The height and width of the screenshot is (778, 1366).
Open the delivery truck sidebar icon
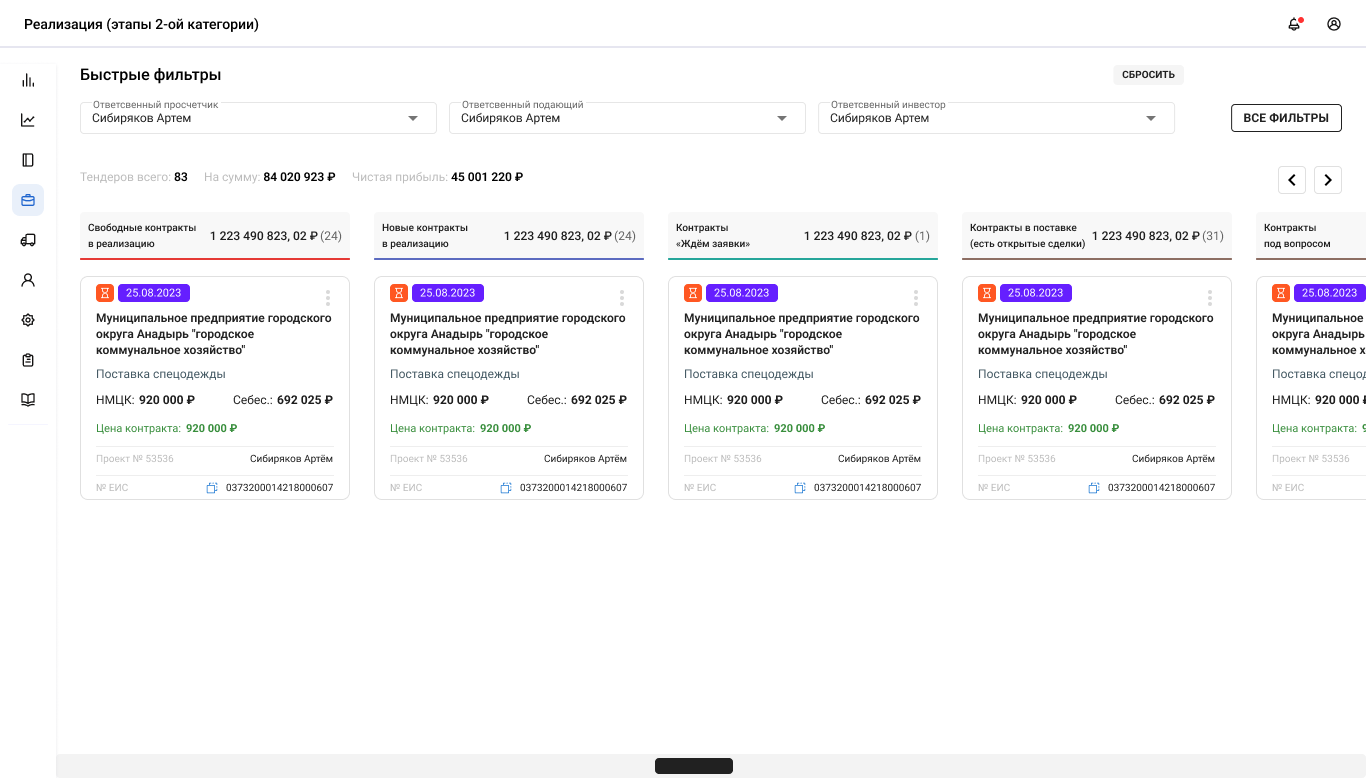coord(28,240)
